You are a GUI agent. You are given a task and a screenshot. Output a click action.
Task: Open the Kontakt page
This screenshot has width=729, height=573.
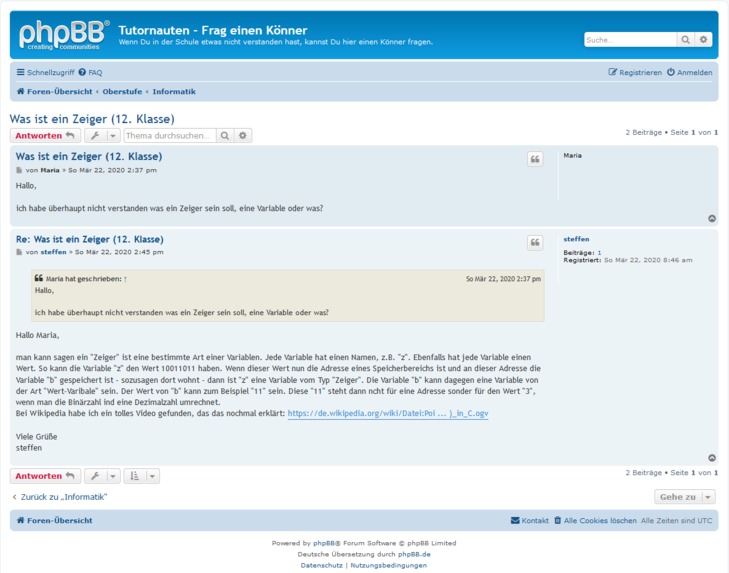click(x=530, y=520)
